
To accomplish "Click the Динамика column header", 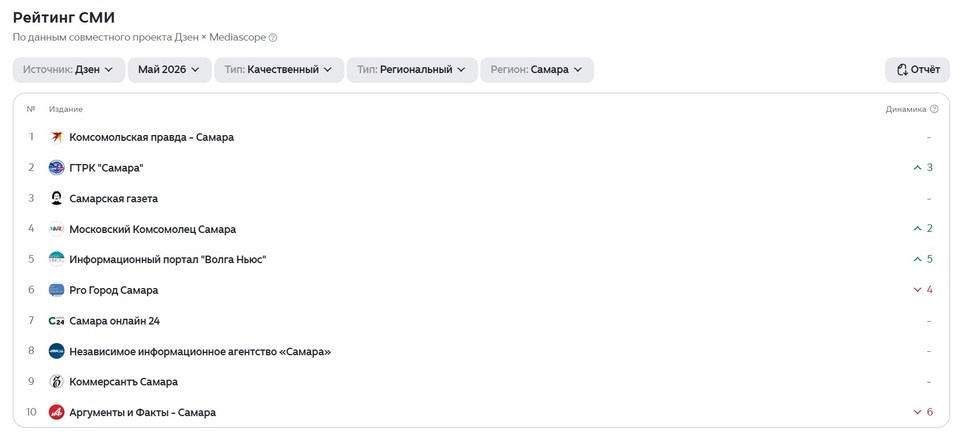I will 906,109.
